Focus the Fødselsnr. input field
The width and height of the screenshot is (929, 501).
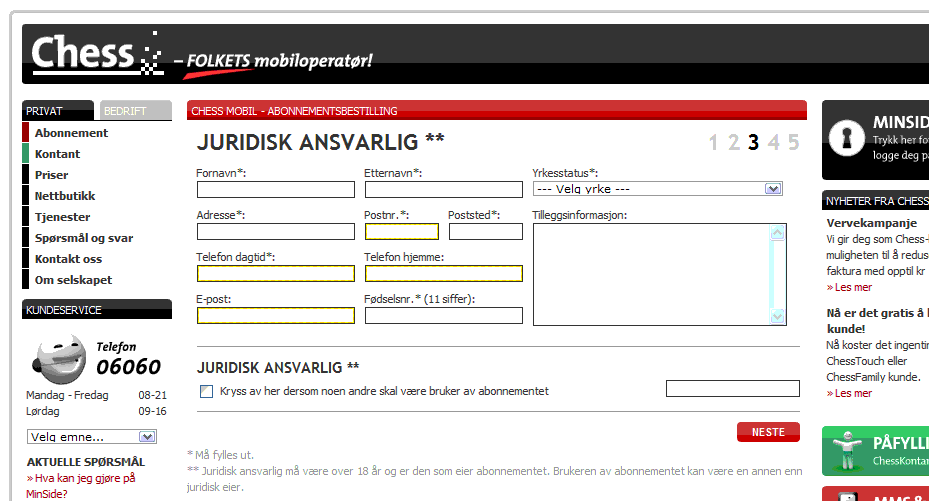pyautogui.click(x=444, y=316)
